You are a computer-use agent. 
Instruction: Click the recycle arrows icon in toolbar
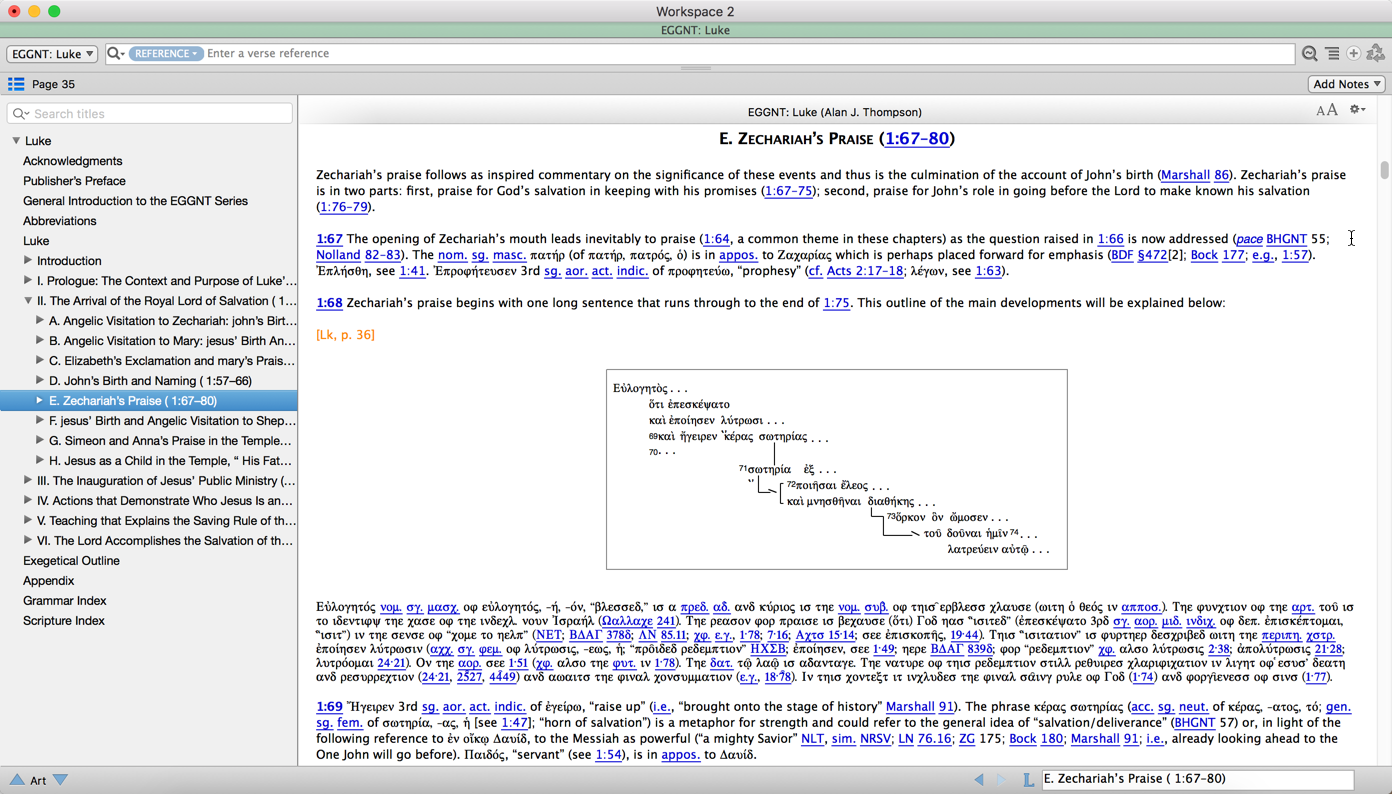pos(1376,54)
